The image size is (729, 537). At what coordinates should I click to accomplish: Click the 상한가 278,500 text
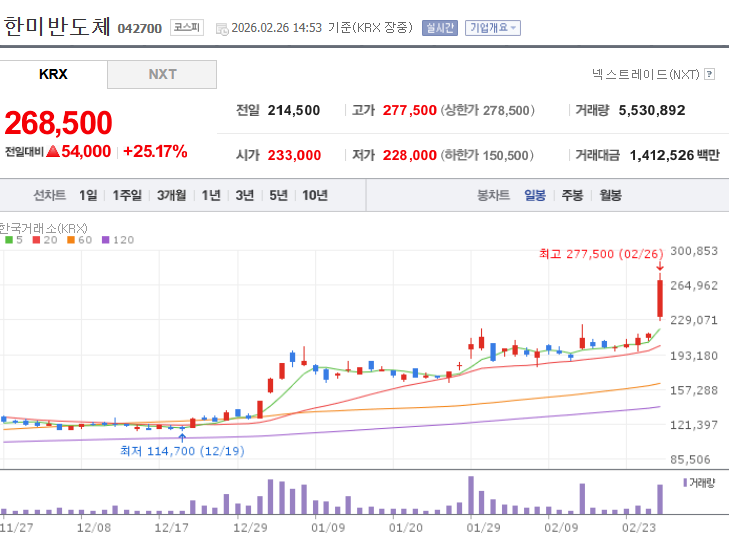(x=488, y=110)
